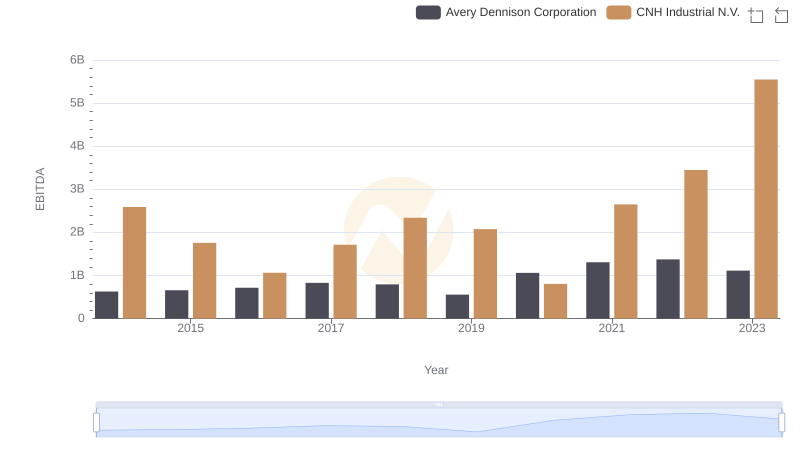Click the Avery Dennison bar for 2023
Viewport: 800px width, 461px height.
click(738, 295)
